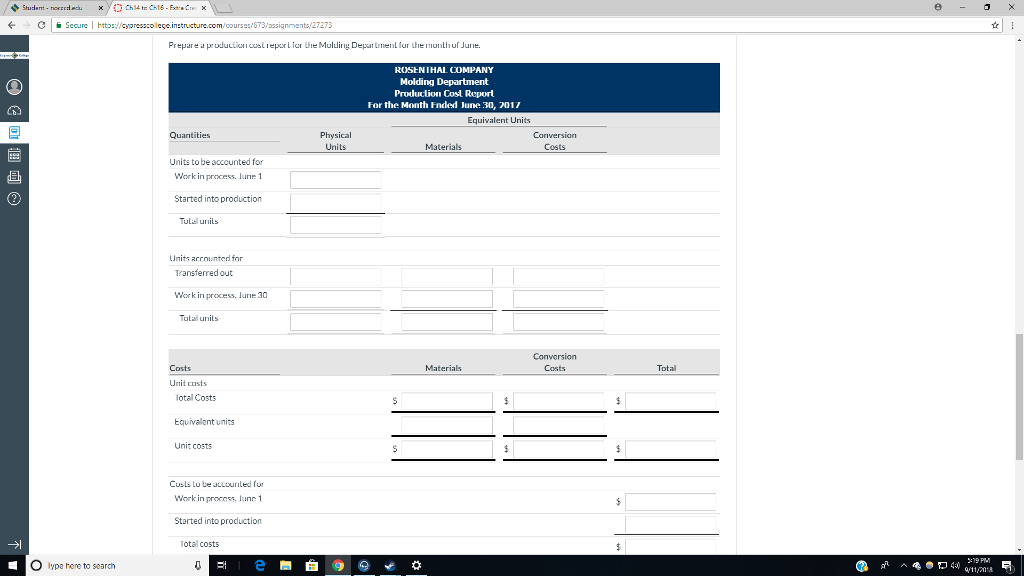The image size is (1024, 576).
Task: Open the Chrome three-dot menu
Action: click(1012, 25)
